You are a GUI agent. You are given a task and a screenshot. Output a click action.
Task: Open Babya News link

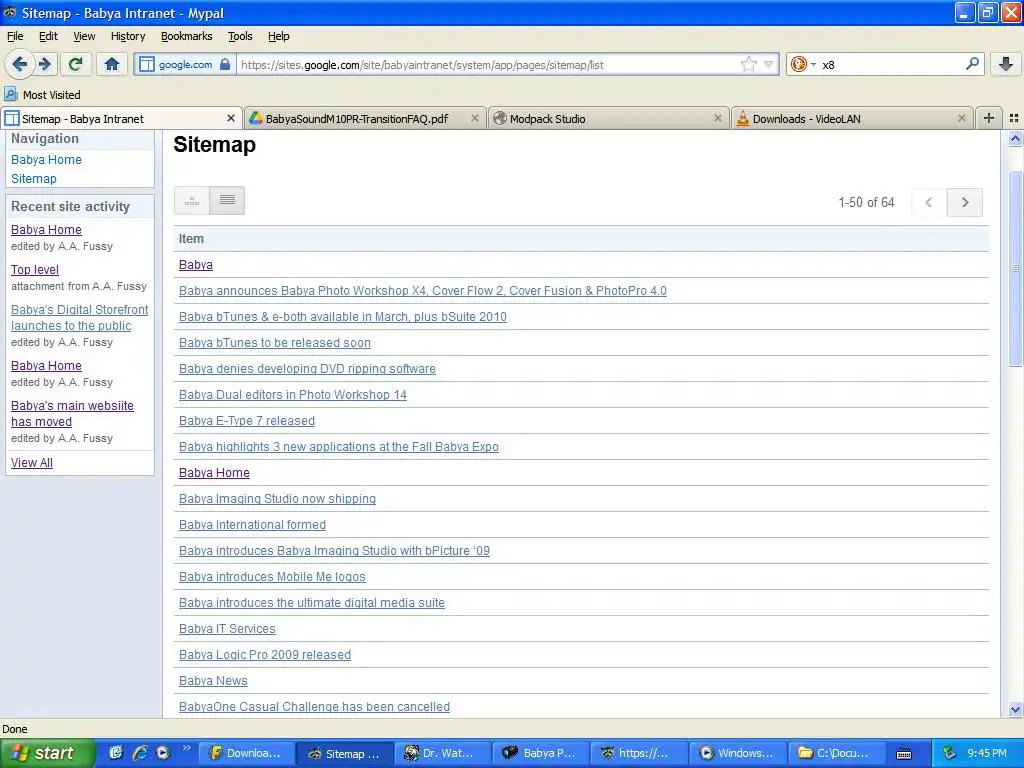[x=213, y=681]
